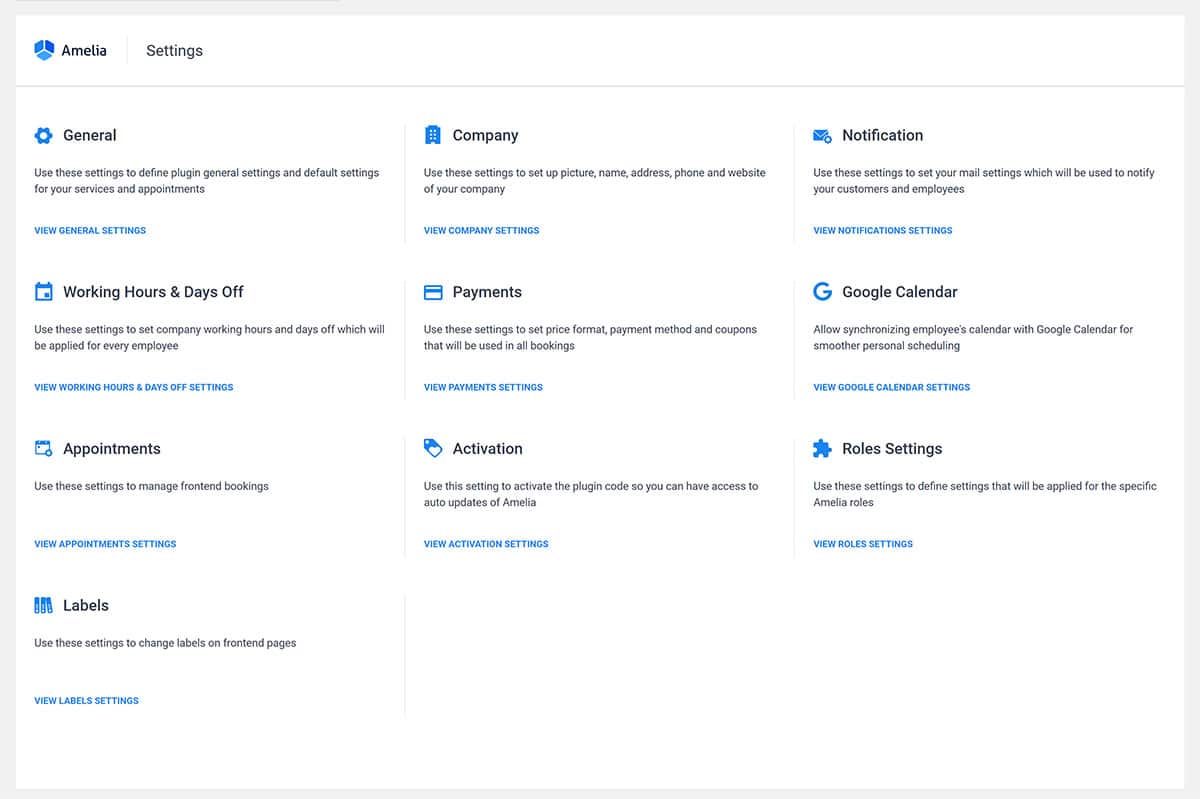Viewport: 1200px width, 799px height.
Task: Click the Amelia logo icon
Action: [x=44, y=50]
